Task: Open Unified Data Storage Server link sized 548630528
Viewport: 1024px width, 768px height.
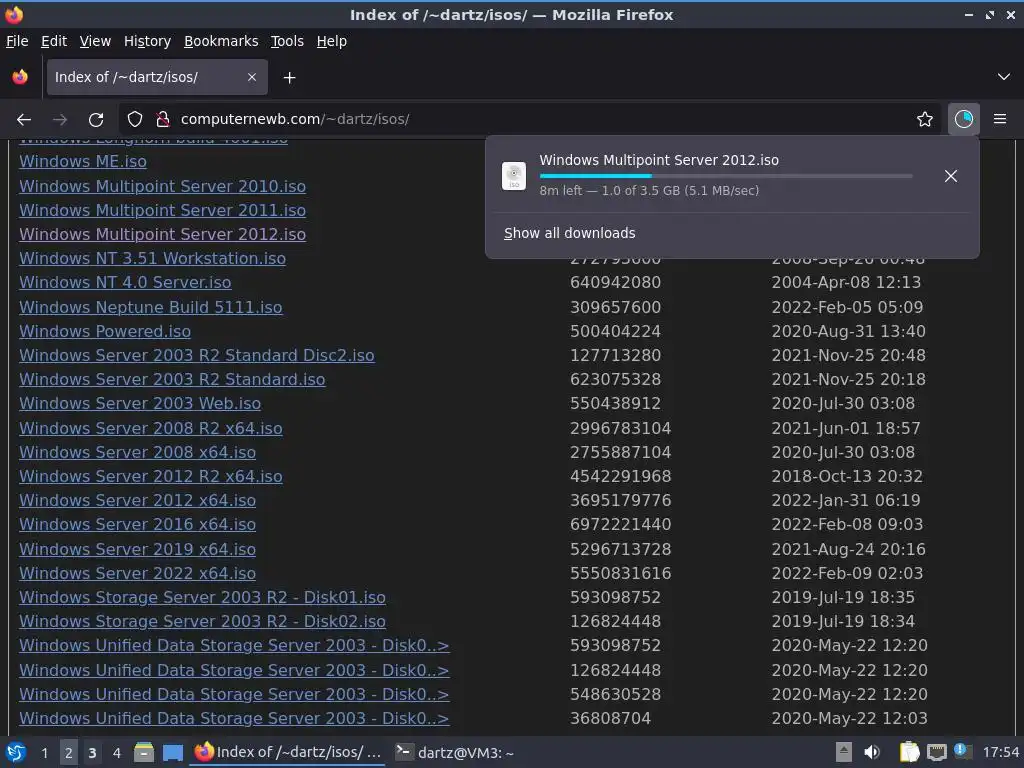Action: tap(234, 694)
